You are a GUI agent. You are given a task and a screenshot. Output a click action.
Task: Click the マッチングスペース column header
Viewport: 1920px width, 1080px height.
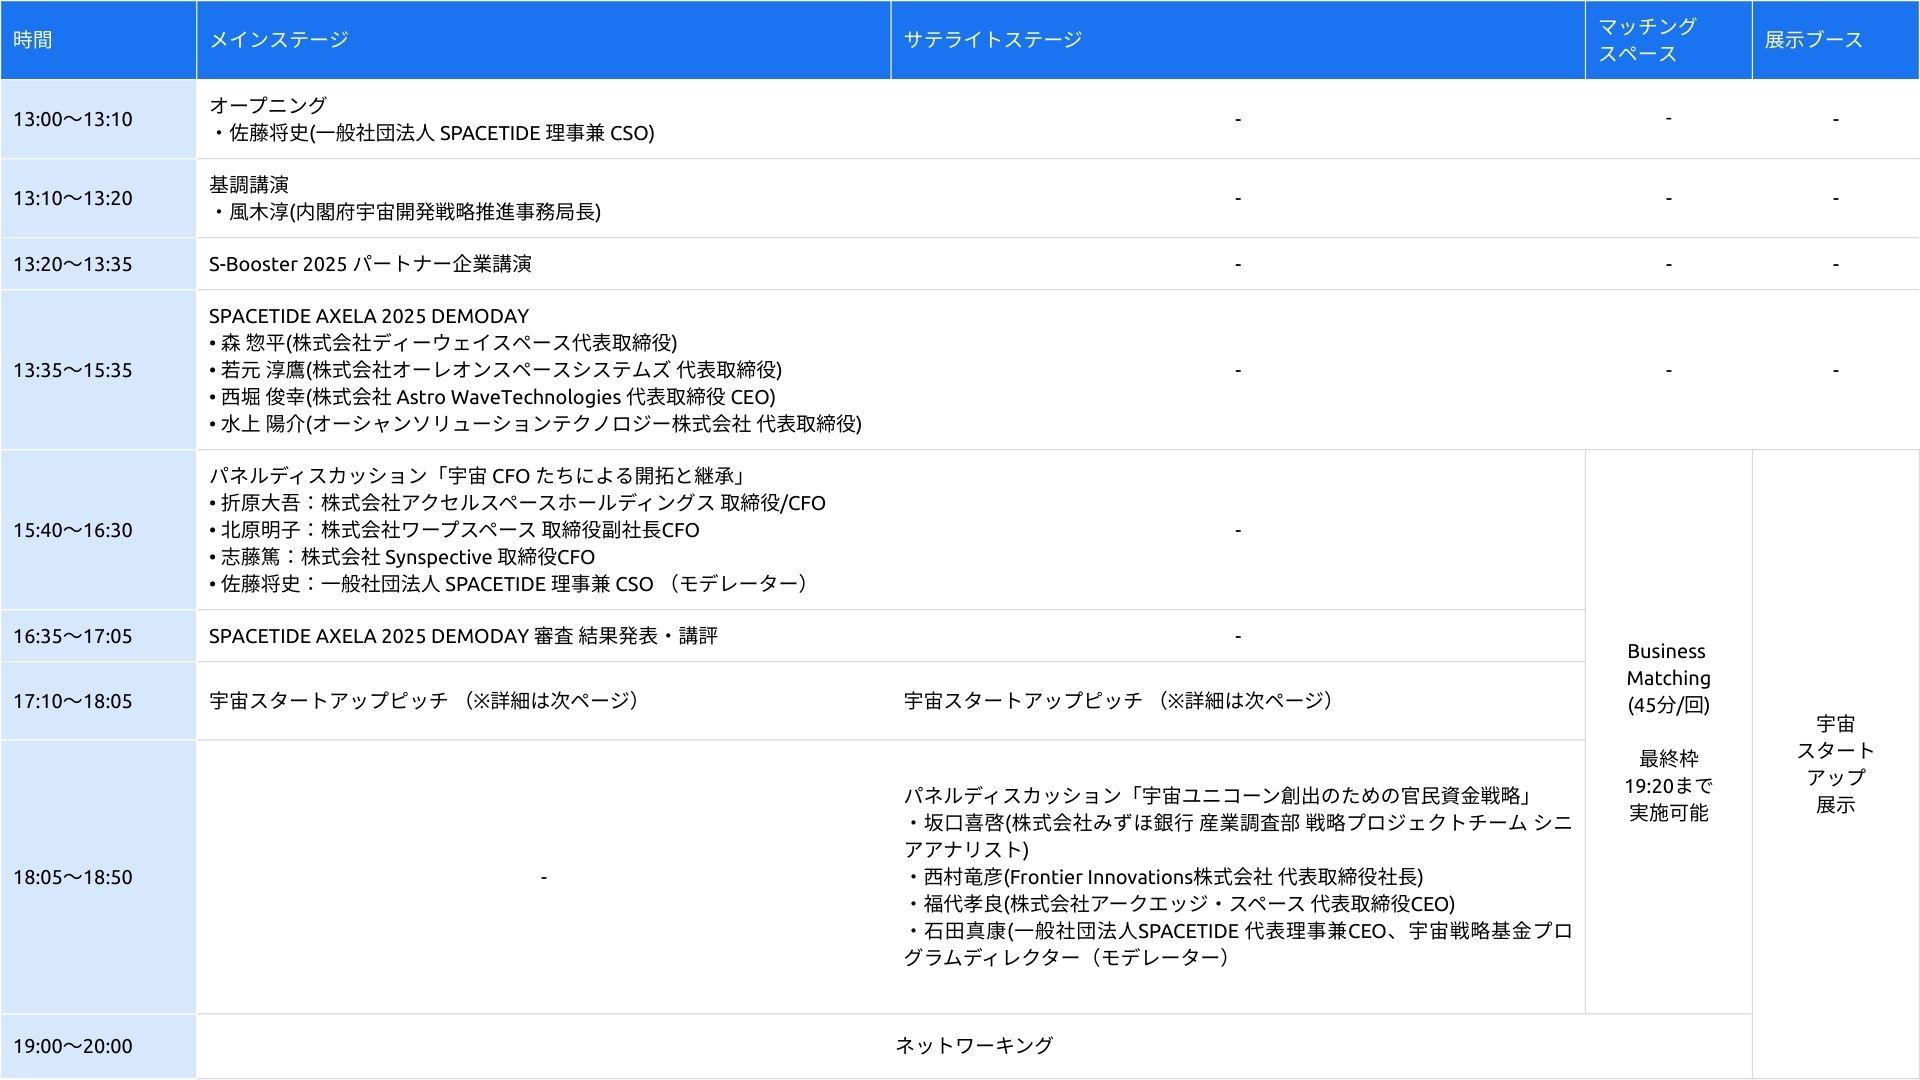click(1668, 40)
